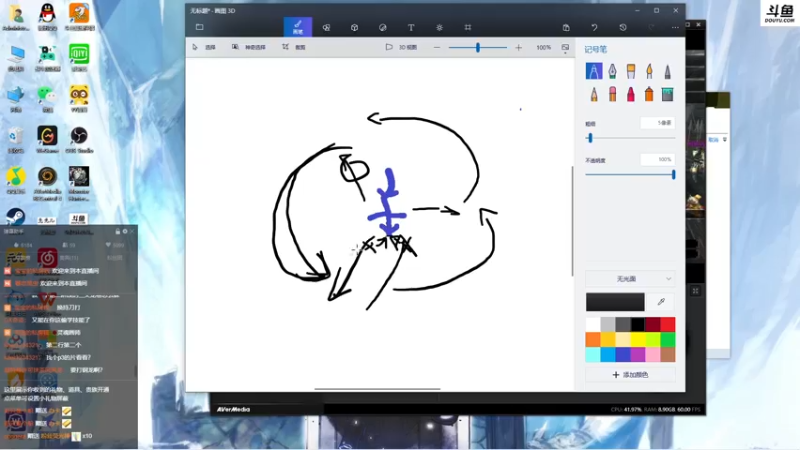
Task: Select the Fill bucket tool
Action: tap(667, 94)
